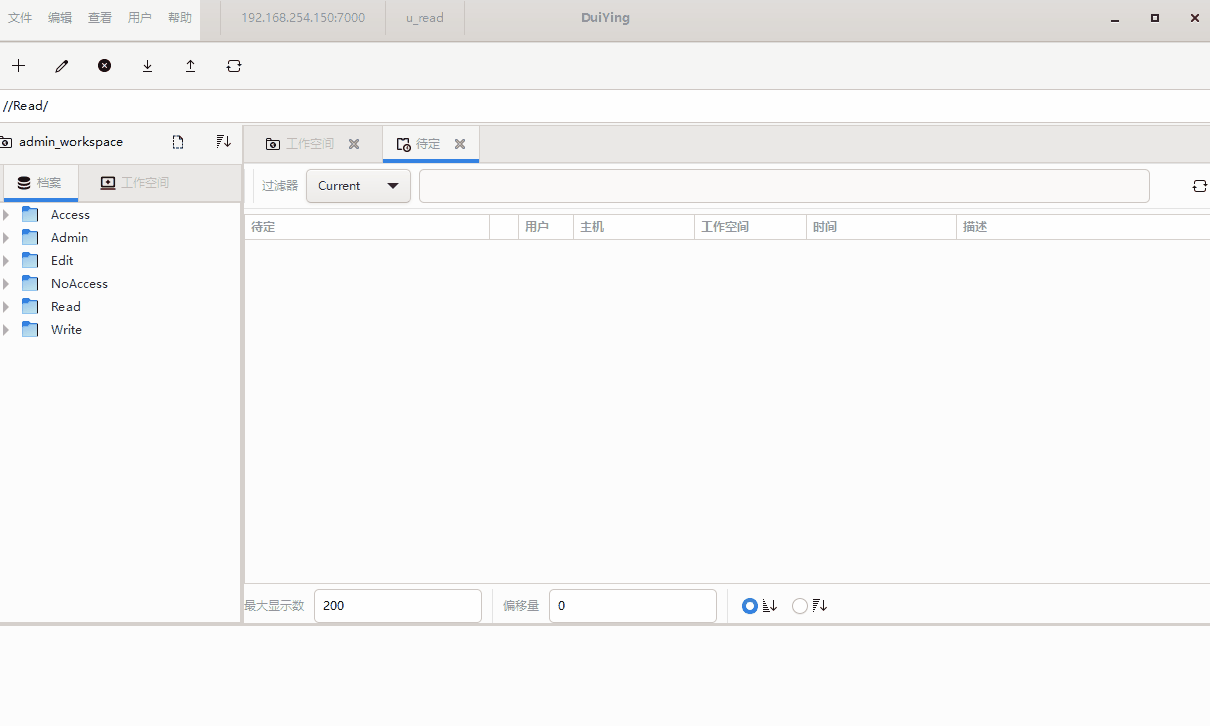This screenshot has height=726, width=1210.
Task: Open the Current filter dropdown
Action: 358,186
